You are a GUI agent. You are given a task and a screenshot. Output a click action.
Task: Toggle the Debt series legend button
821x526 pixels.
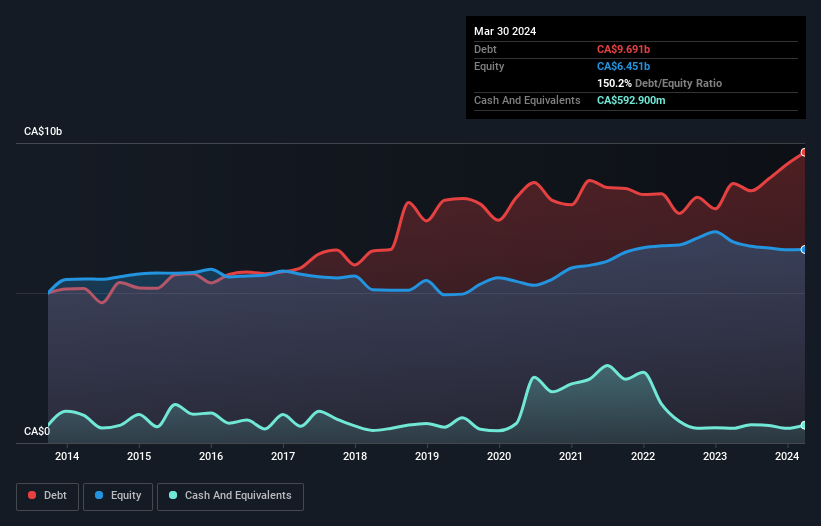48,496
